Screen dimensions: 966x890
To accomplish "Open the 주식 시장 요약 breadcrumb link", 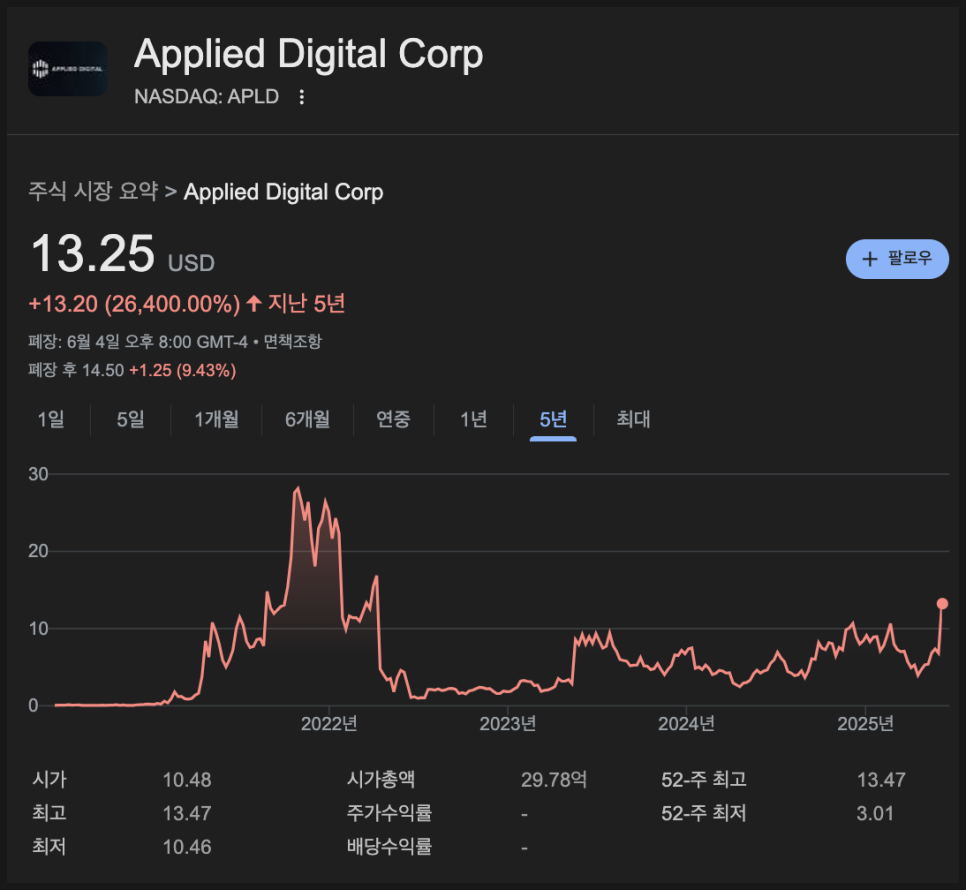I will click(x=93, y=192).
